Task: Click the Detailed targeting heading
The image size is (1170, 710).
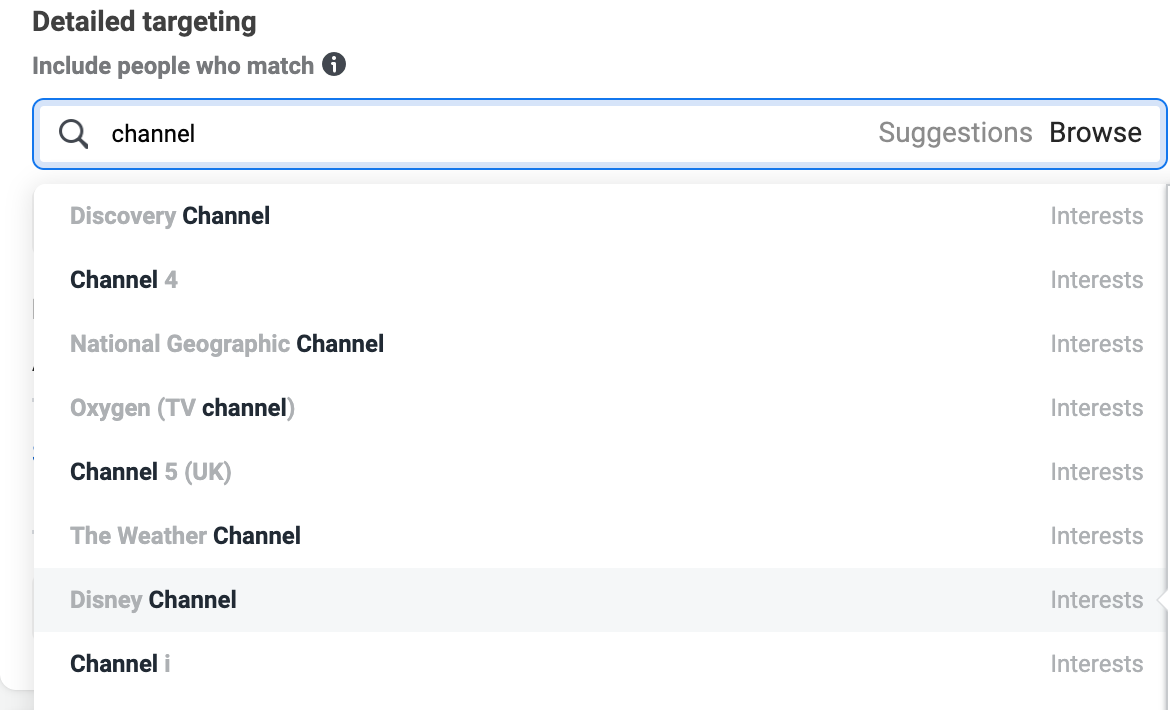Action: pos(144,22)
